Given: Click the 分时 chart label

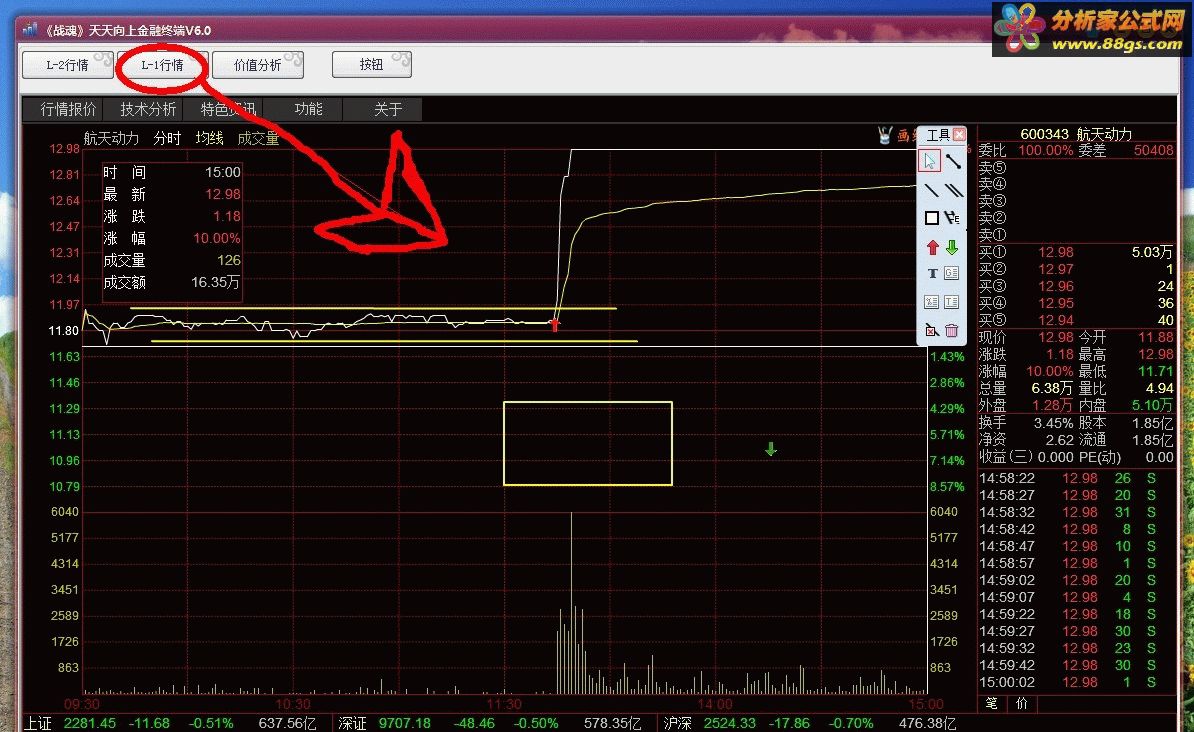Looking at the screenshot, I should point(167,138).
